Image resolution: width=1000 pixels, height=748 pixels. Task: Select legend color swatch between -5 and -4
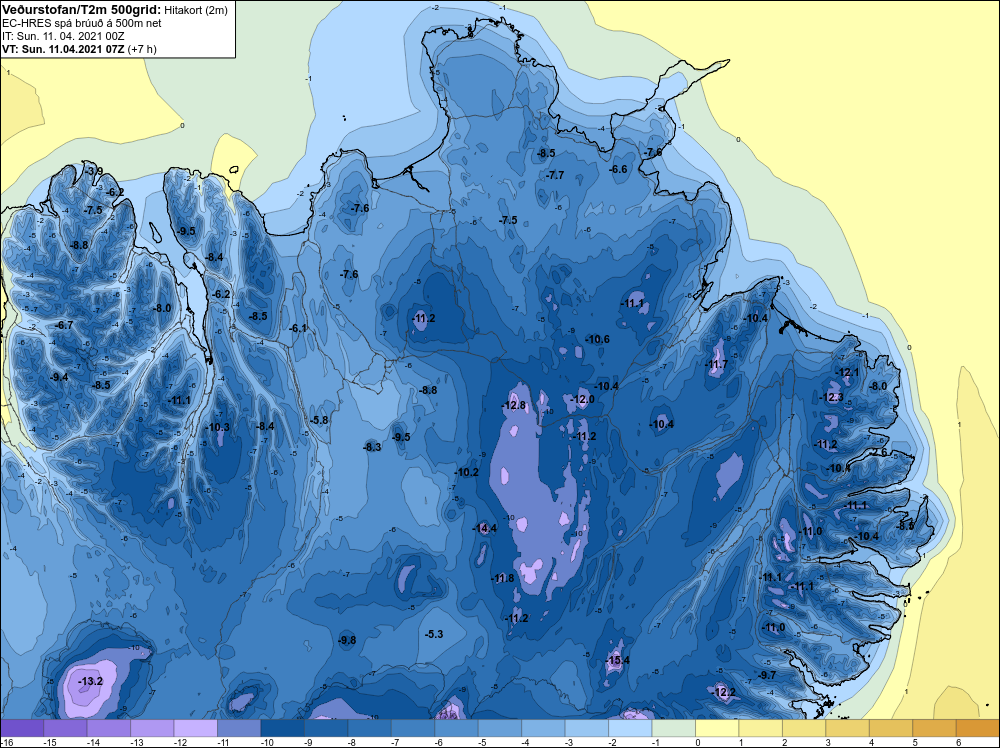click(x=499, y=728)
